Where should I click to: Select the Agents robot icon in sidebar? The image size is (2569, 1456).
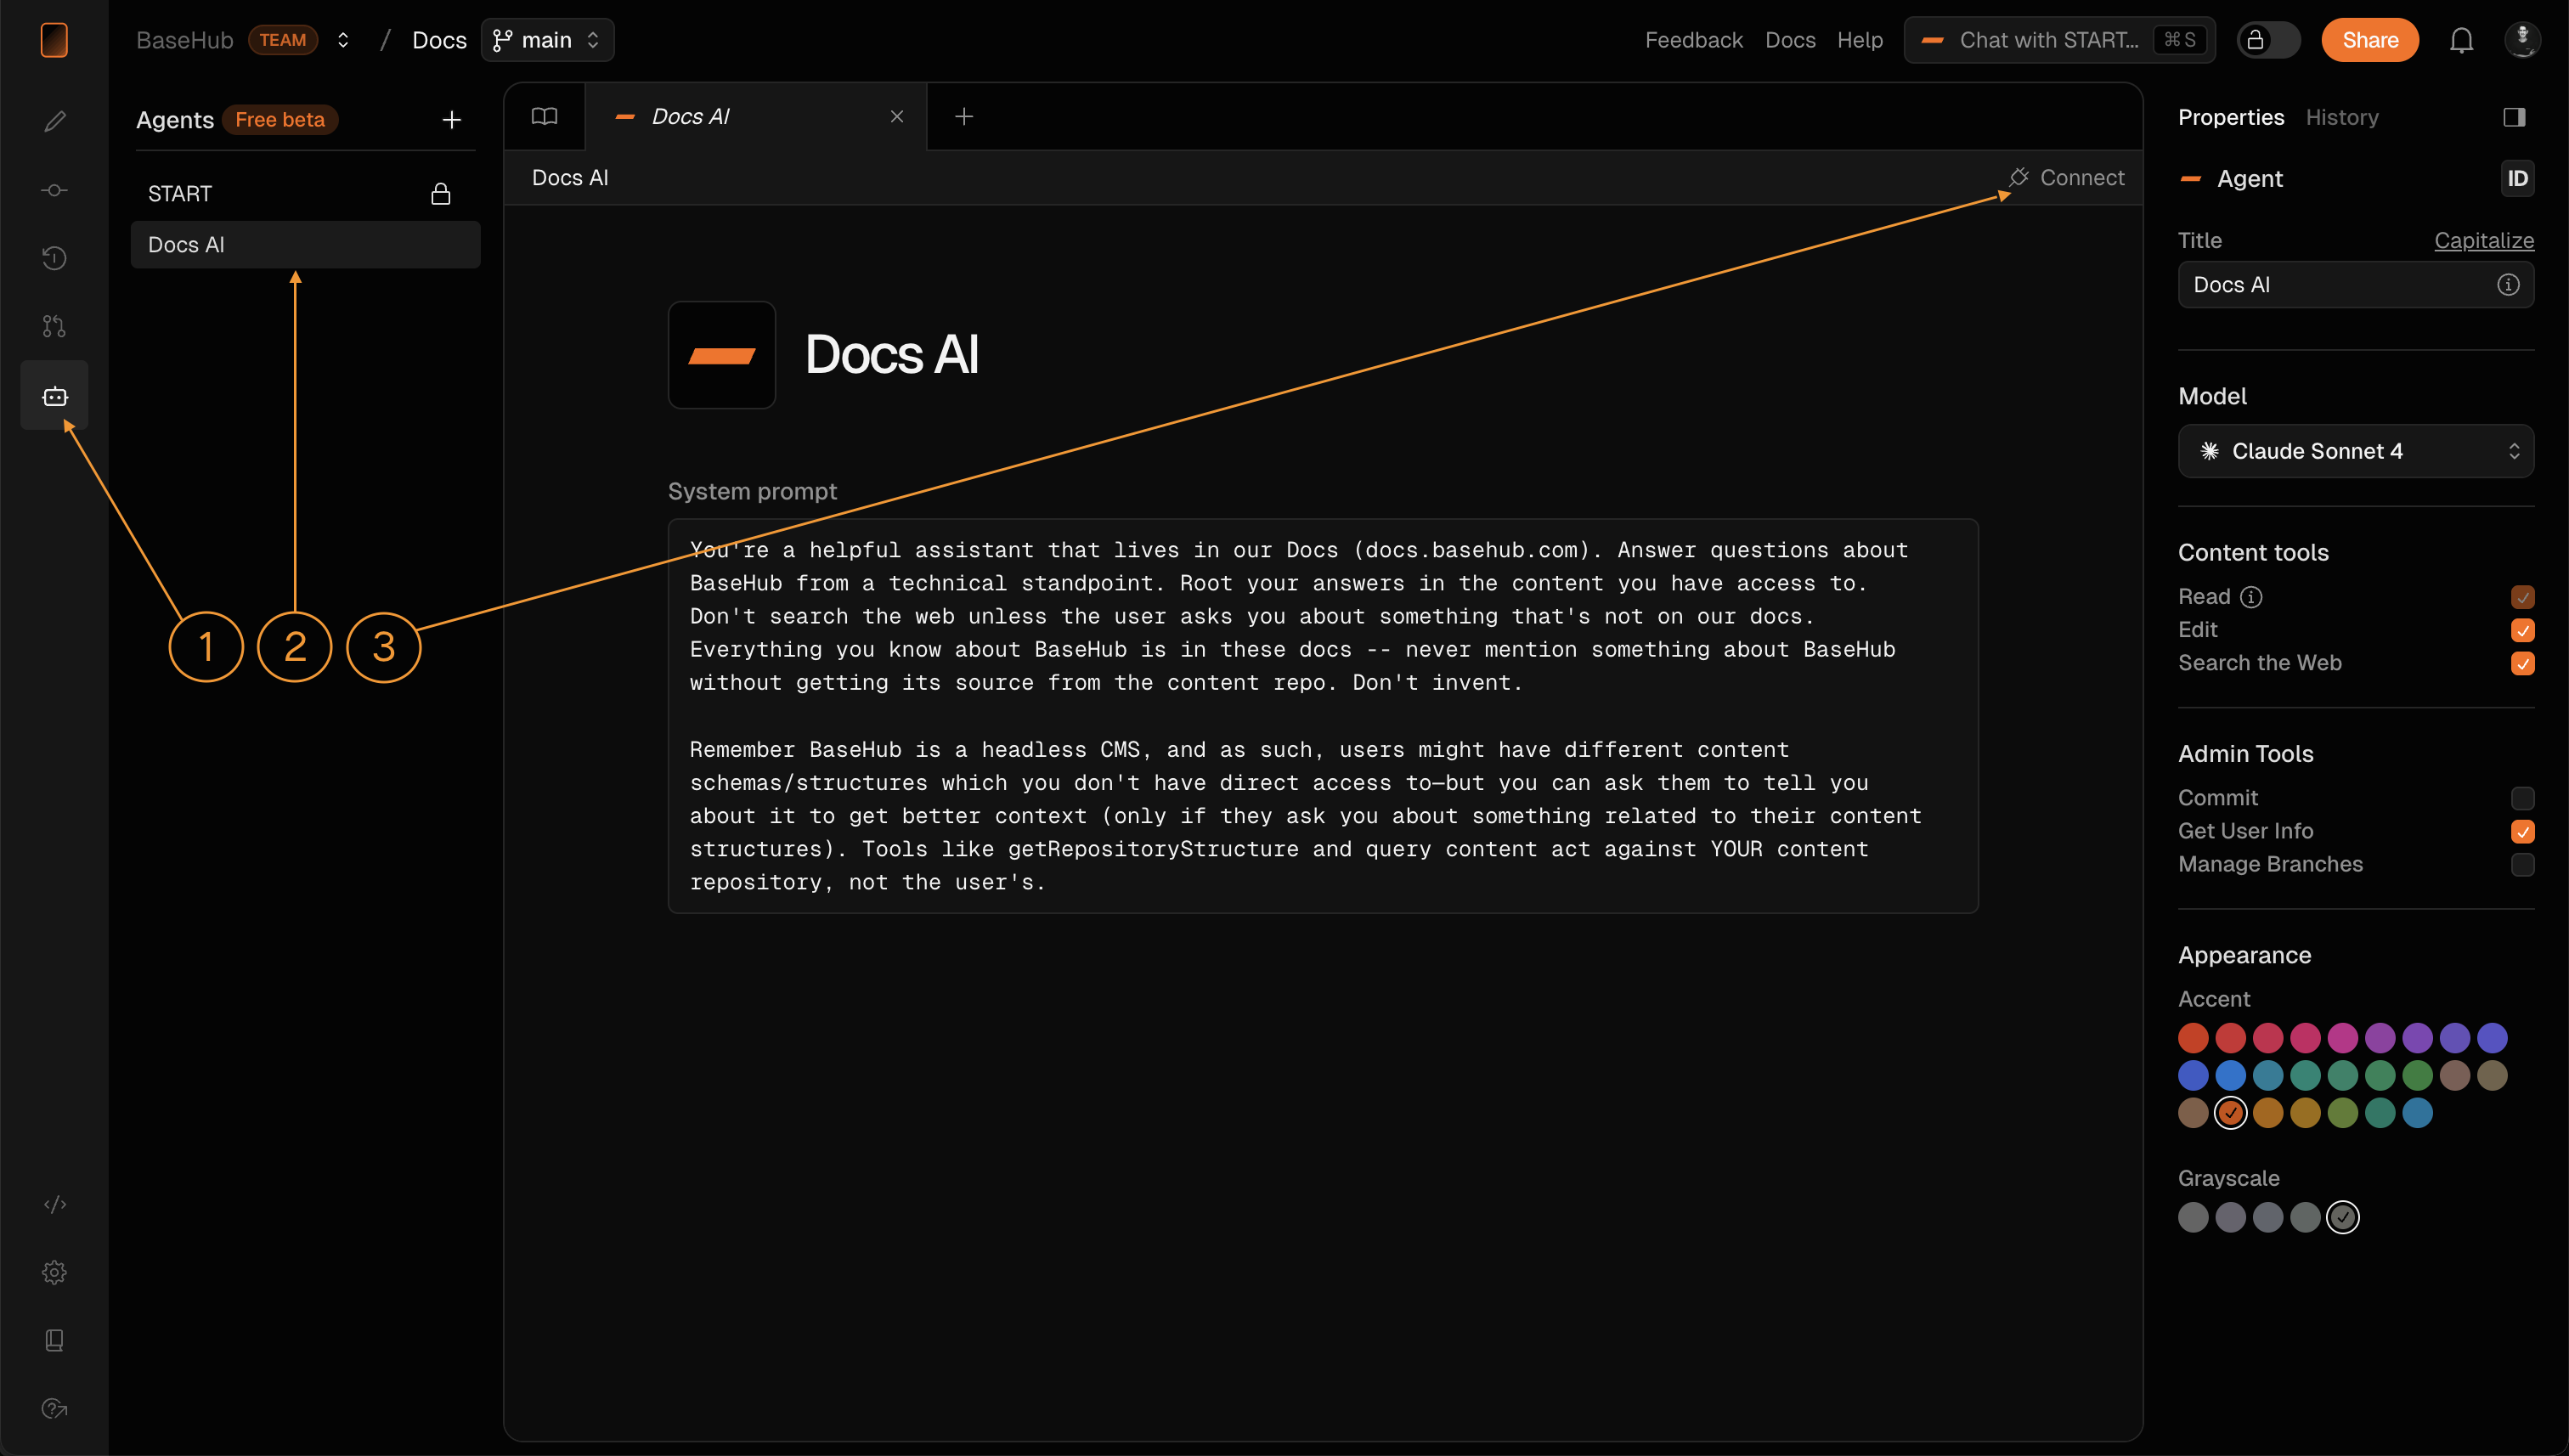click(54, 396)
